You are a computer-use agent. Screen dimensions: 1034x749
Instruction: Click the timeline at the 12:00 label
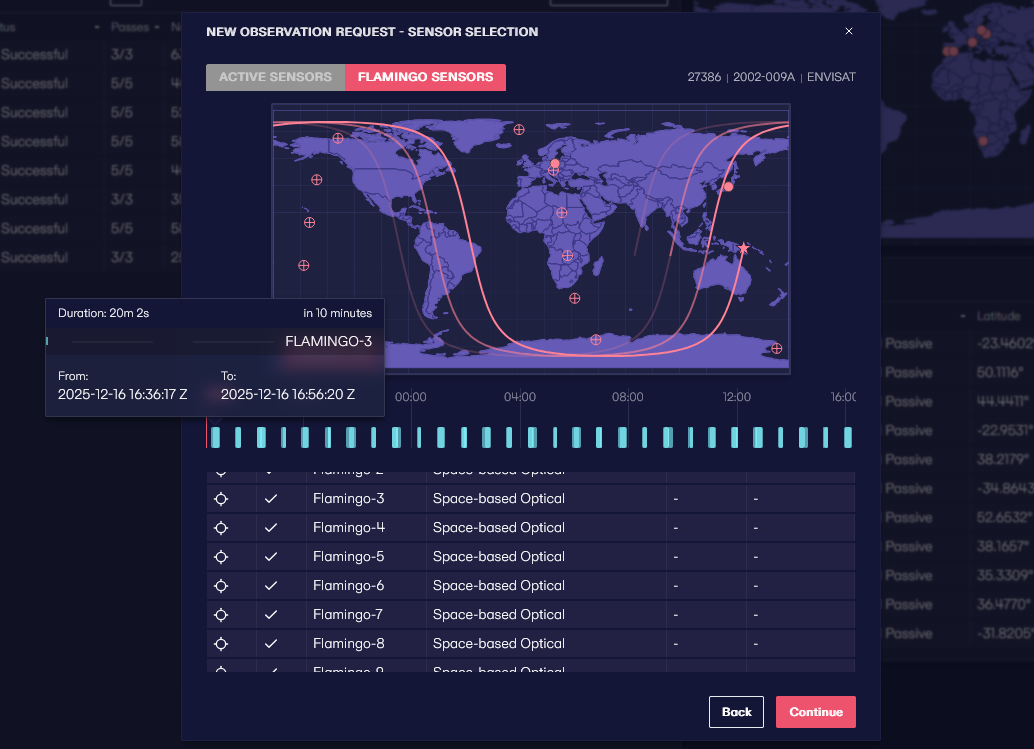click(737, 398)
